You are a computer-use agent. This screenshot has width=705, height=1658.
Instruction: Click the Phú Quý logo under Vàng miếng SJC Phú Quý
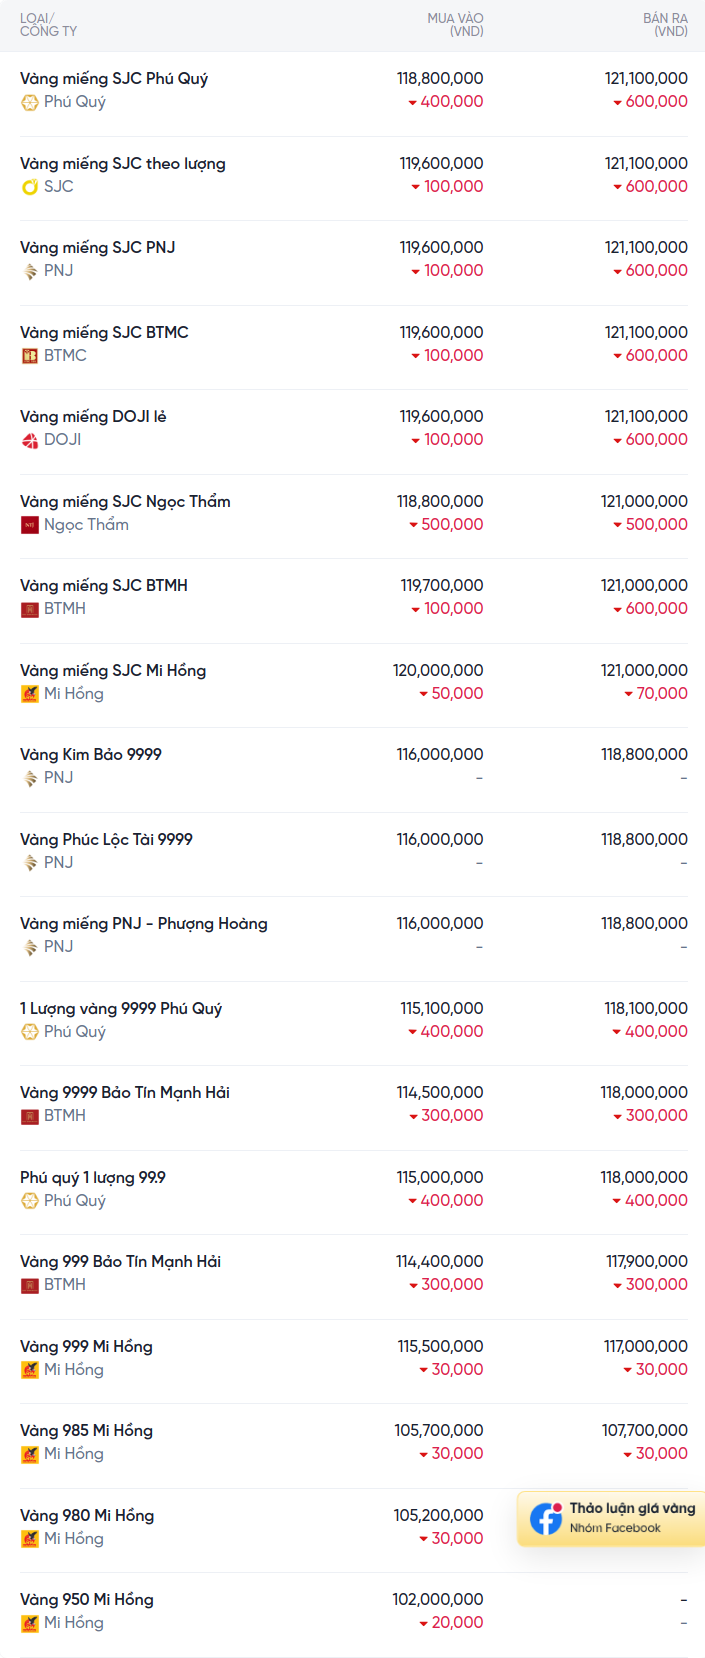point(30,102)
